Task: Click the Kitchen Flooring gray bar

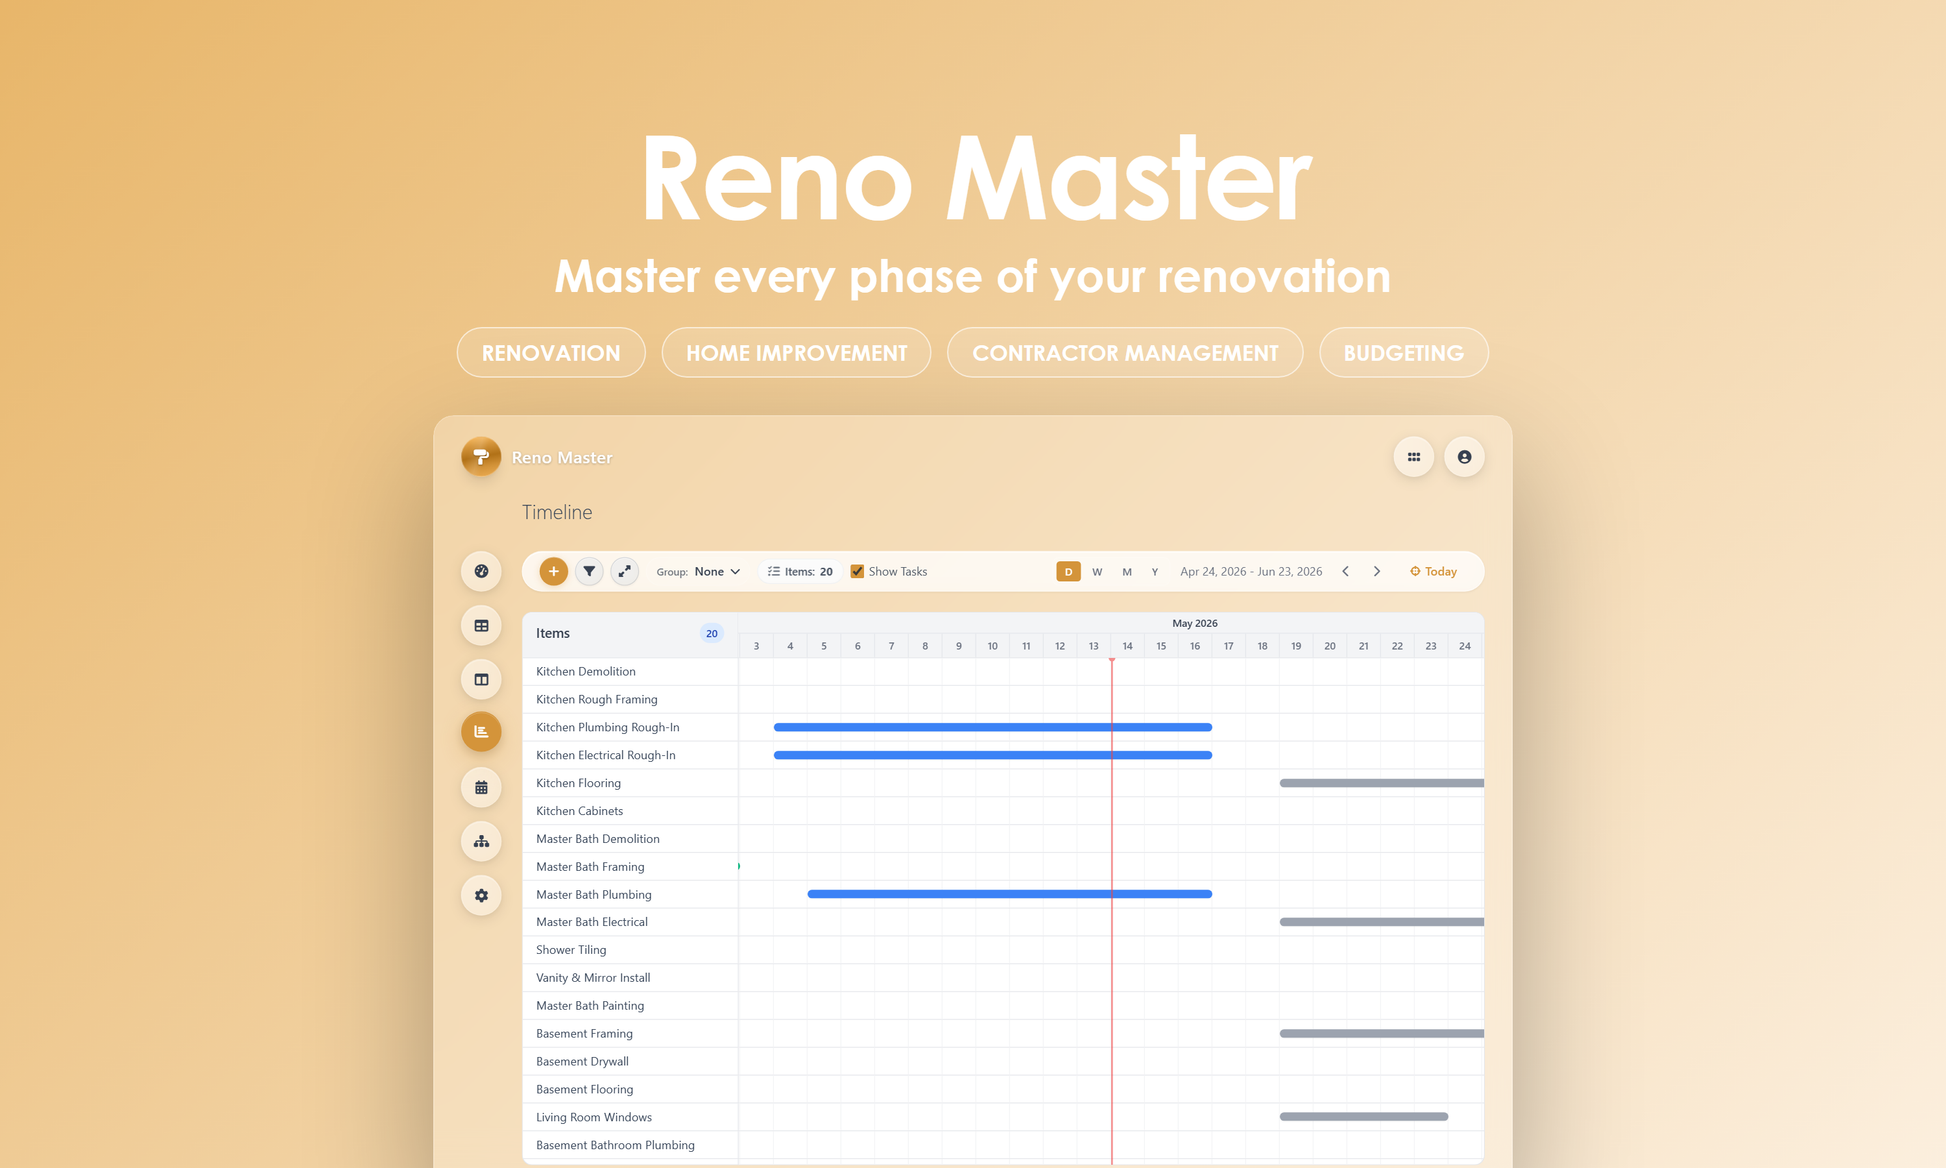Action: pyautogui.click(x=1381, y=783)
